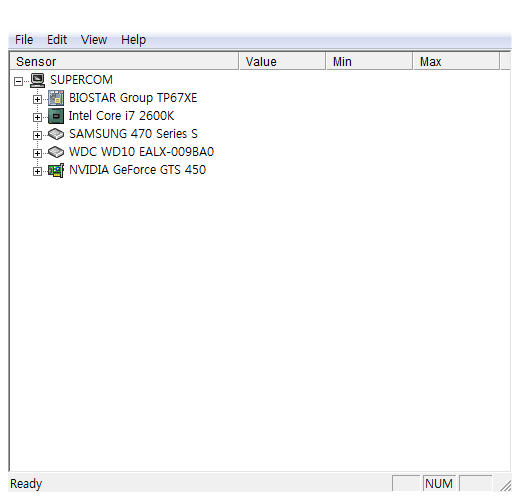Click the Min column header
Screen dimensions: 520x500
(370, 61)
